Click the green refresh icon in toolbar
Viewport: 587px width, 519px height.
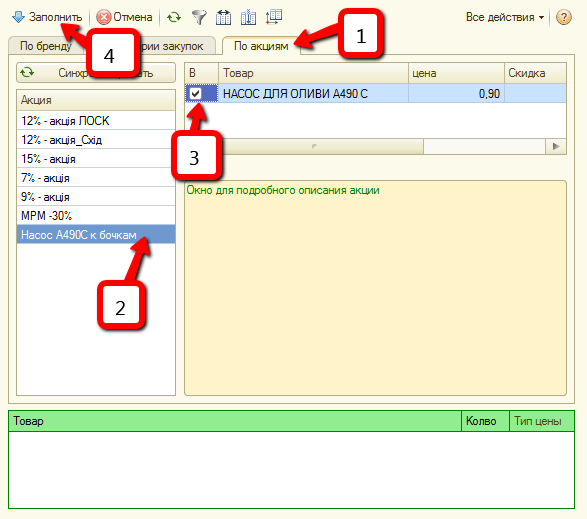pos(174,17)
